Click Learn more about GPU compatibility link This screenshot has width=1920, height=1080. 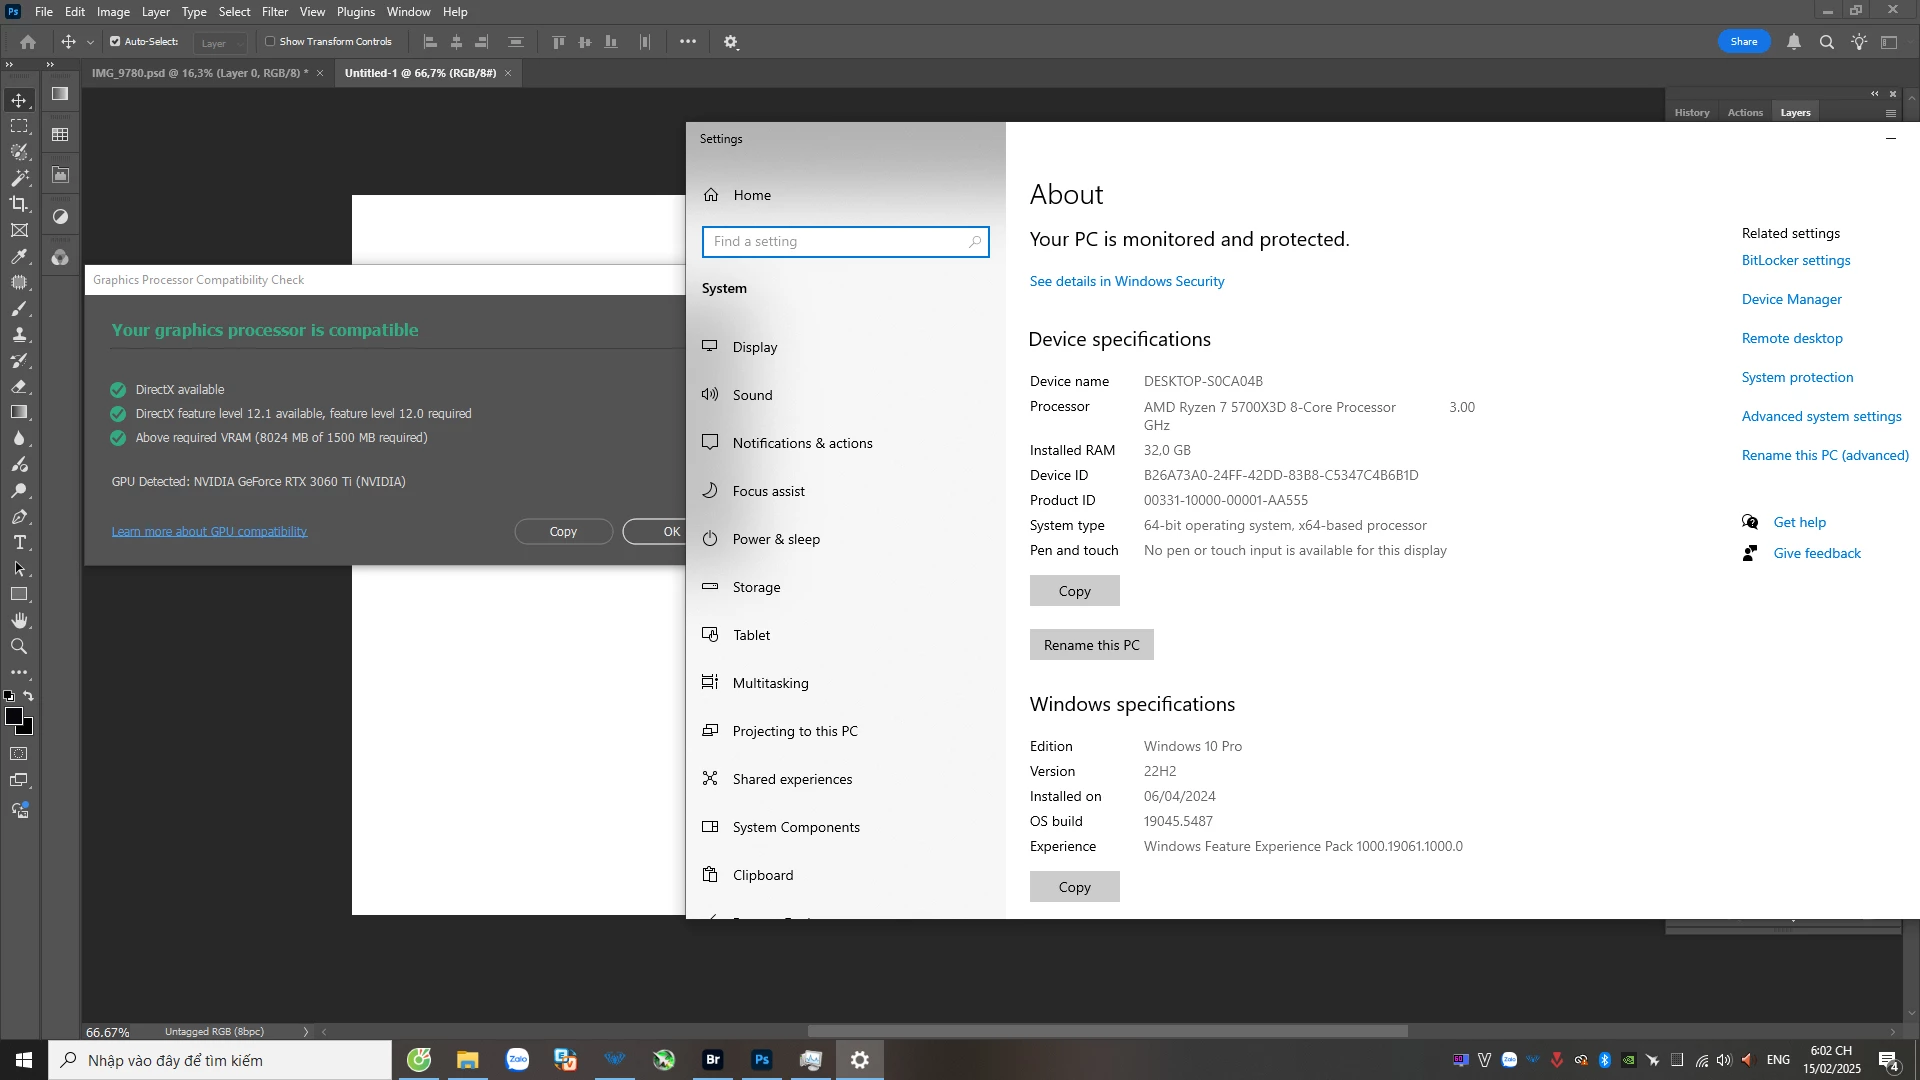209,531
